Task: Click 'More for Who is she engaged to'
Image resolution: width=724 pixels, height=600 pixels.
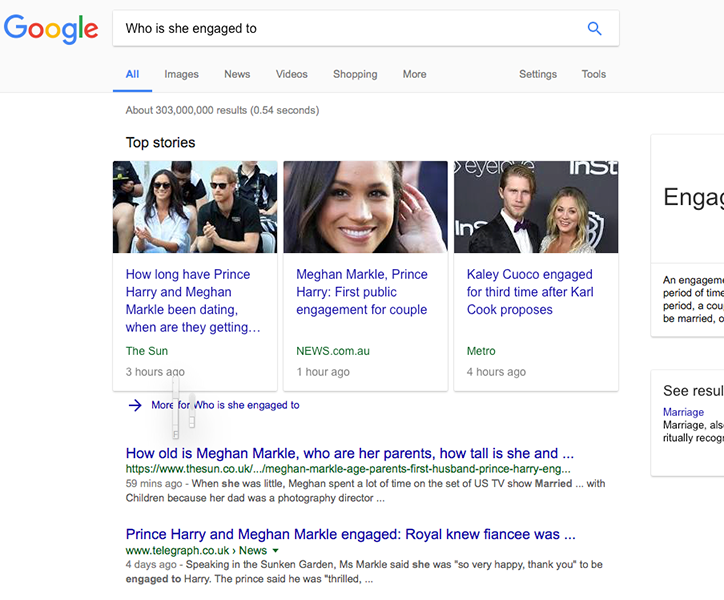Action: tap(225, 405)
